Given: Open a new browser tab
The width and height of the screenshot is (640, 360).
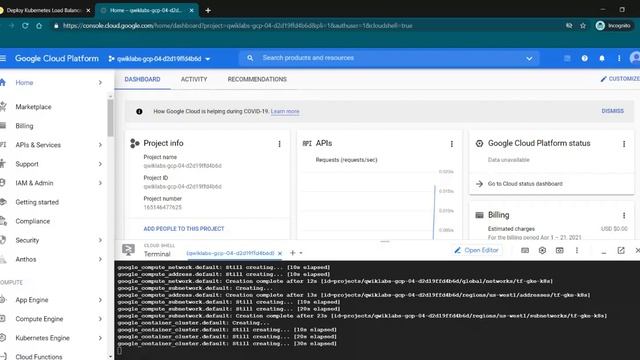Looking at the screenshot, I should pos(208,10).
